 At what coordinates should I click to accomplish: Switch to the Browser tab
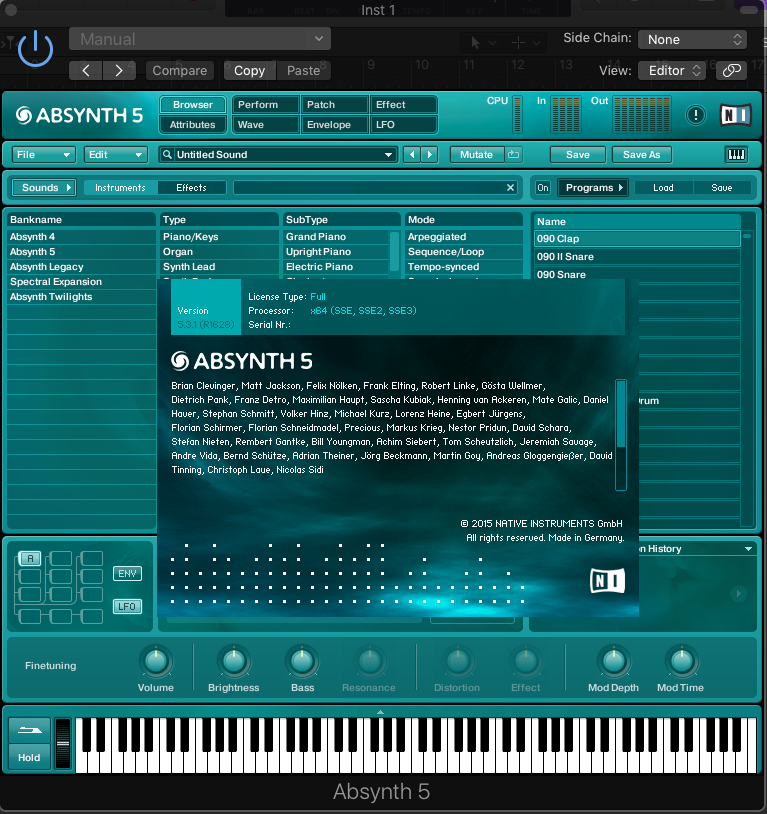193,104
